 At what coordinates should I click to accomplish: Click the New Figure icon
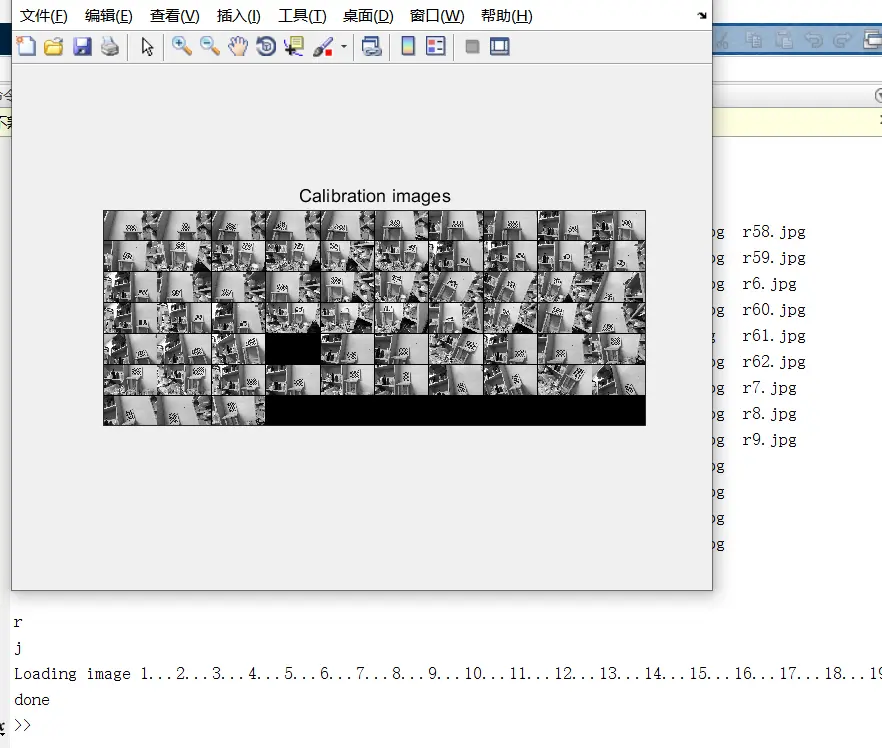pyautogui.click(x=26, y=46)
